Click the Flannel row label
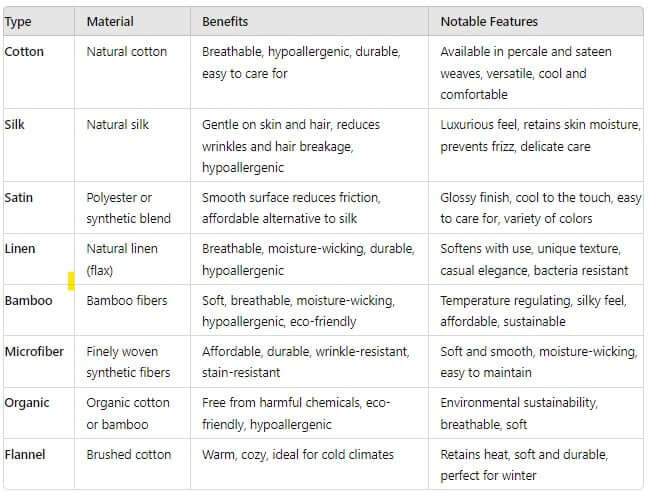 pyautogui.click(x=26, y=455)
